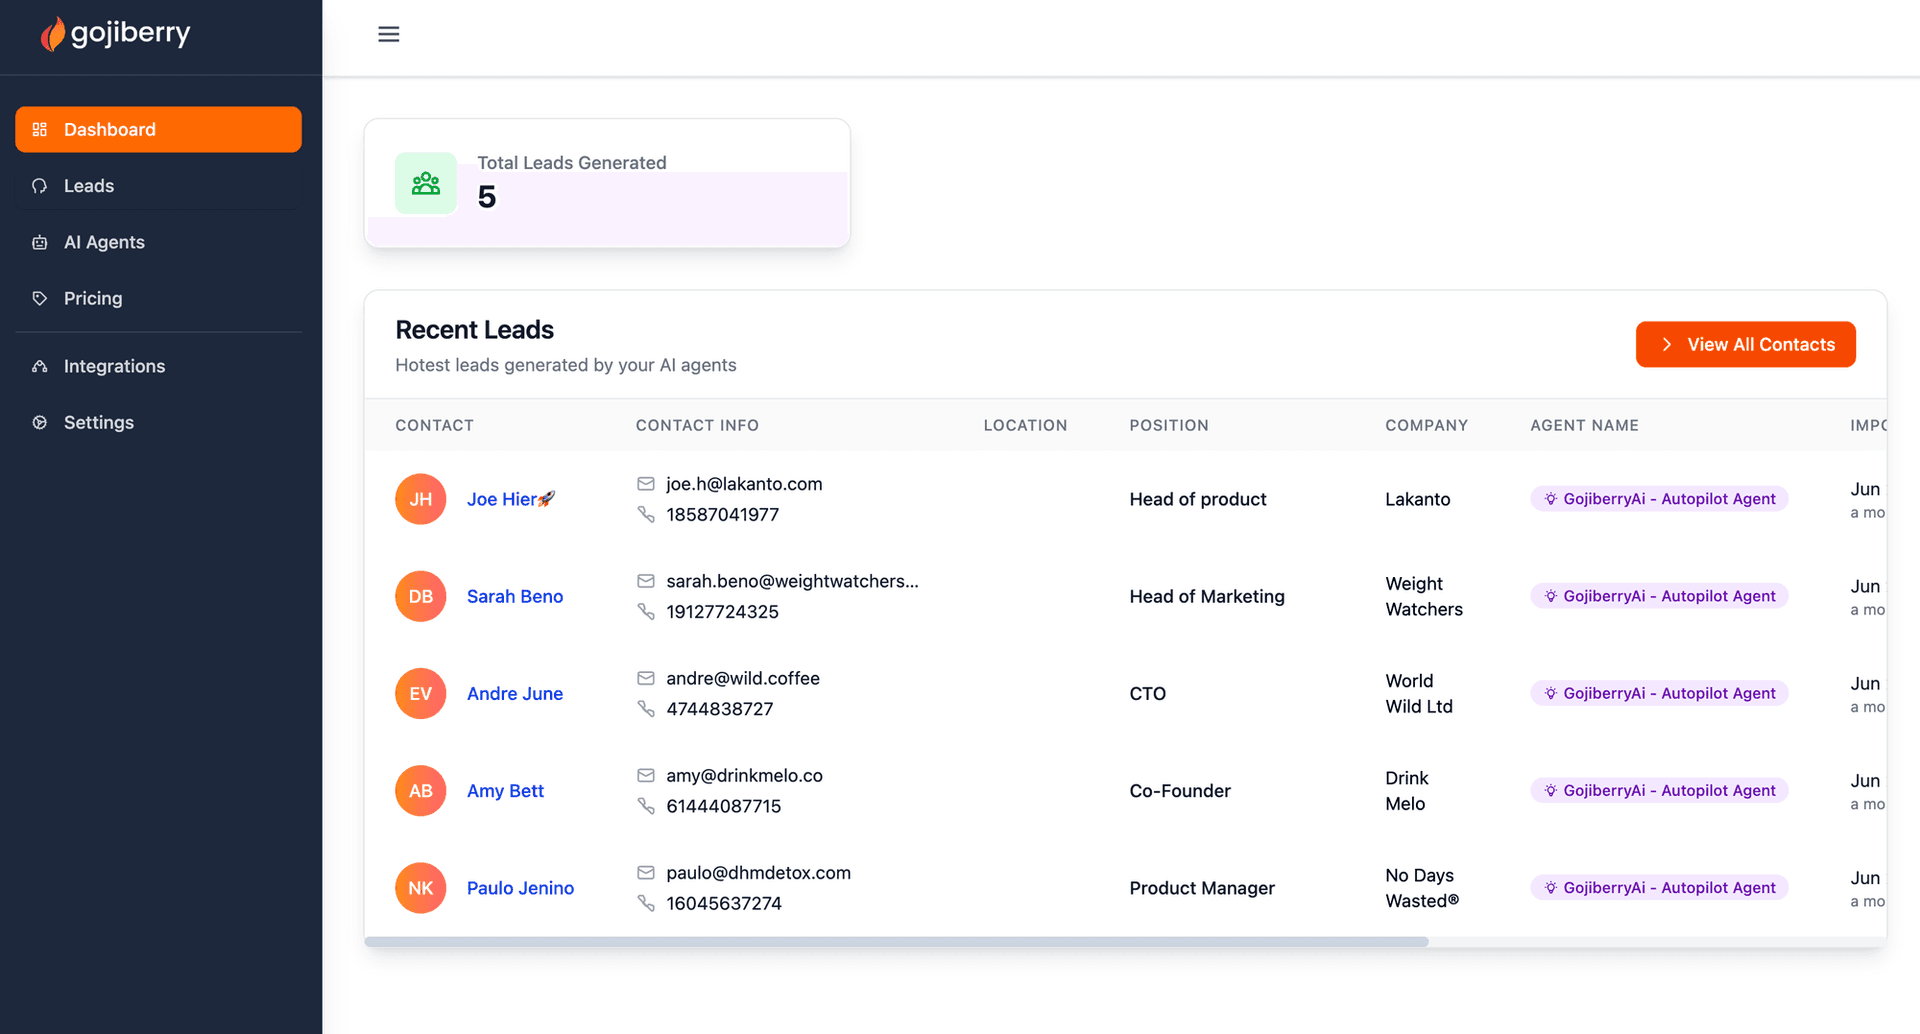Viewport: 1920px width, 1034px height.
Task: Click the Total Leads Generated card
Action: [607, 183]
